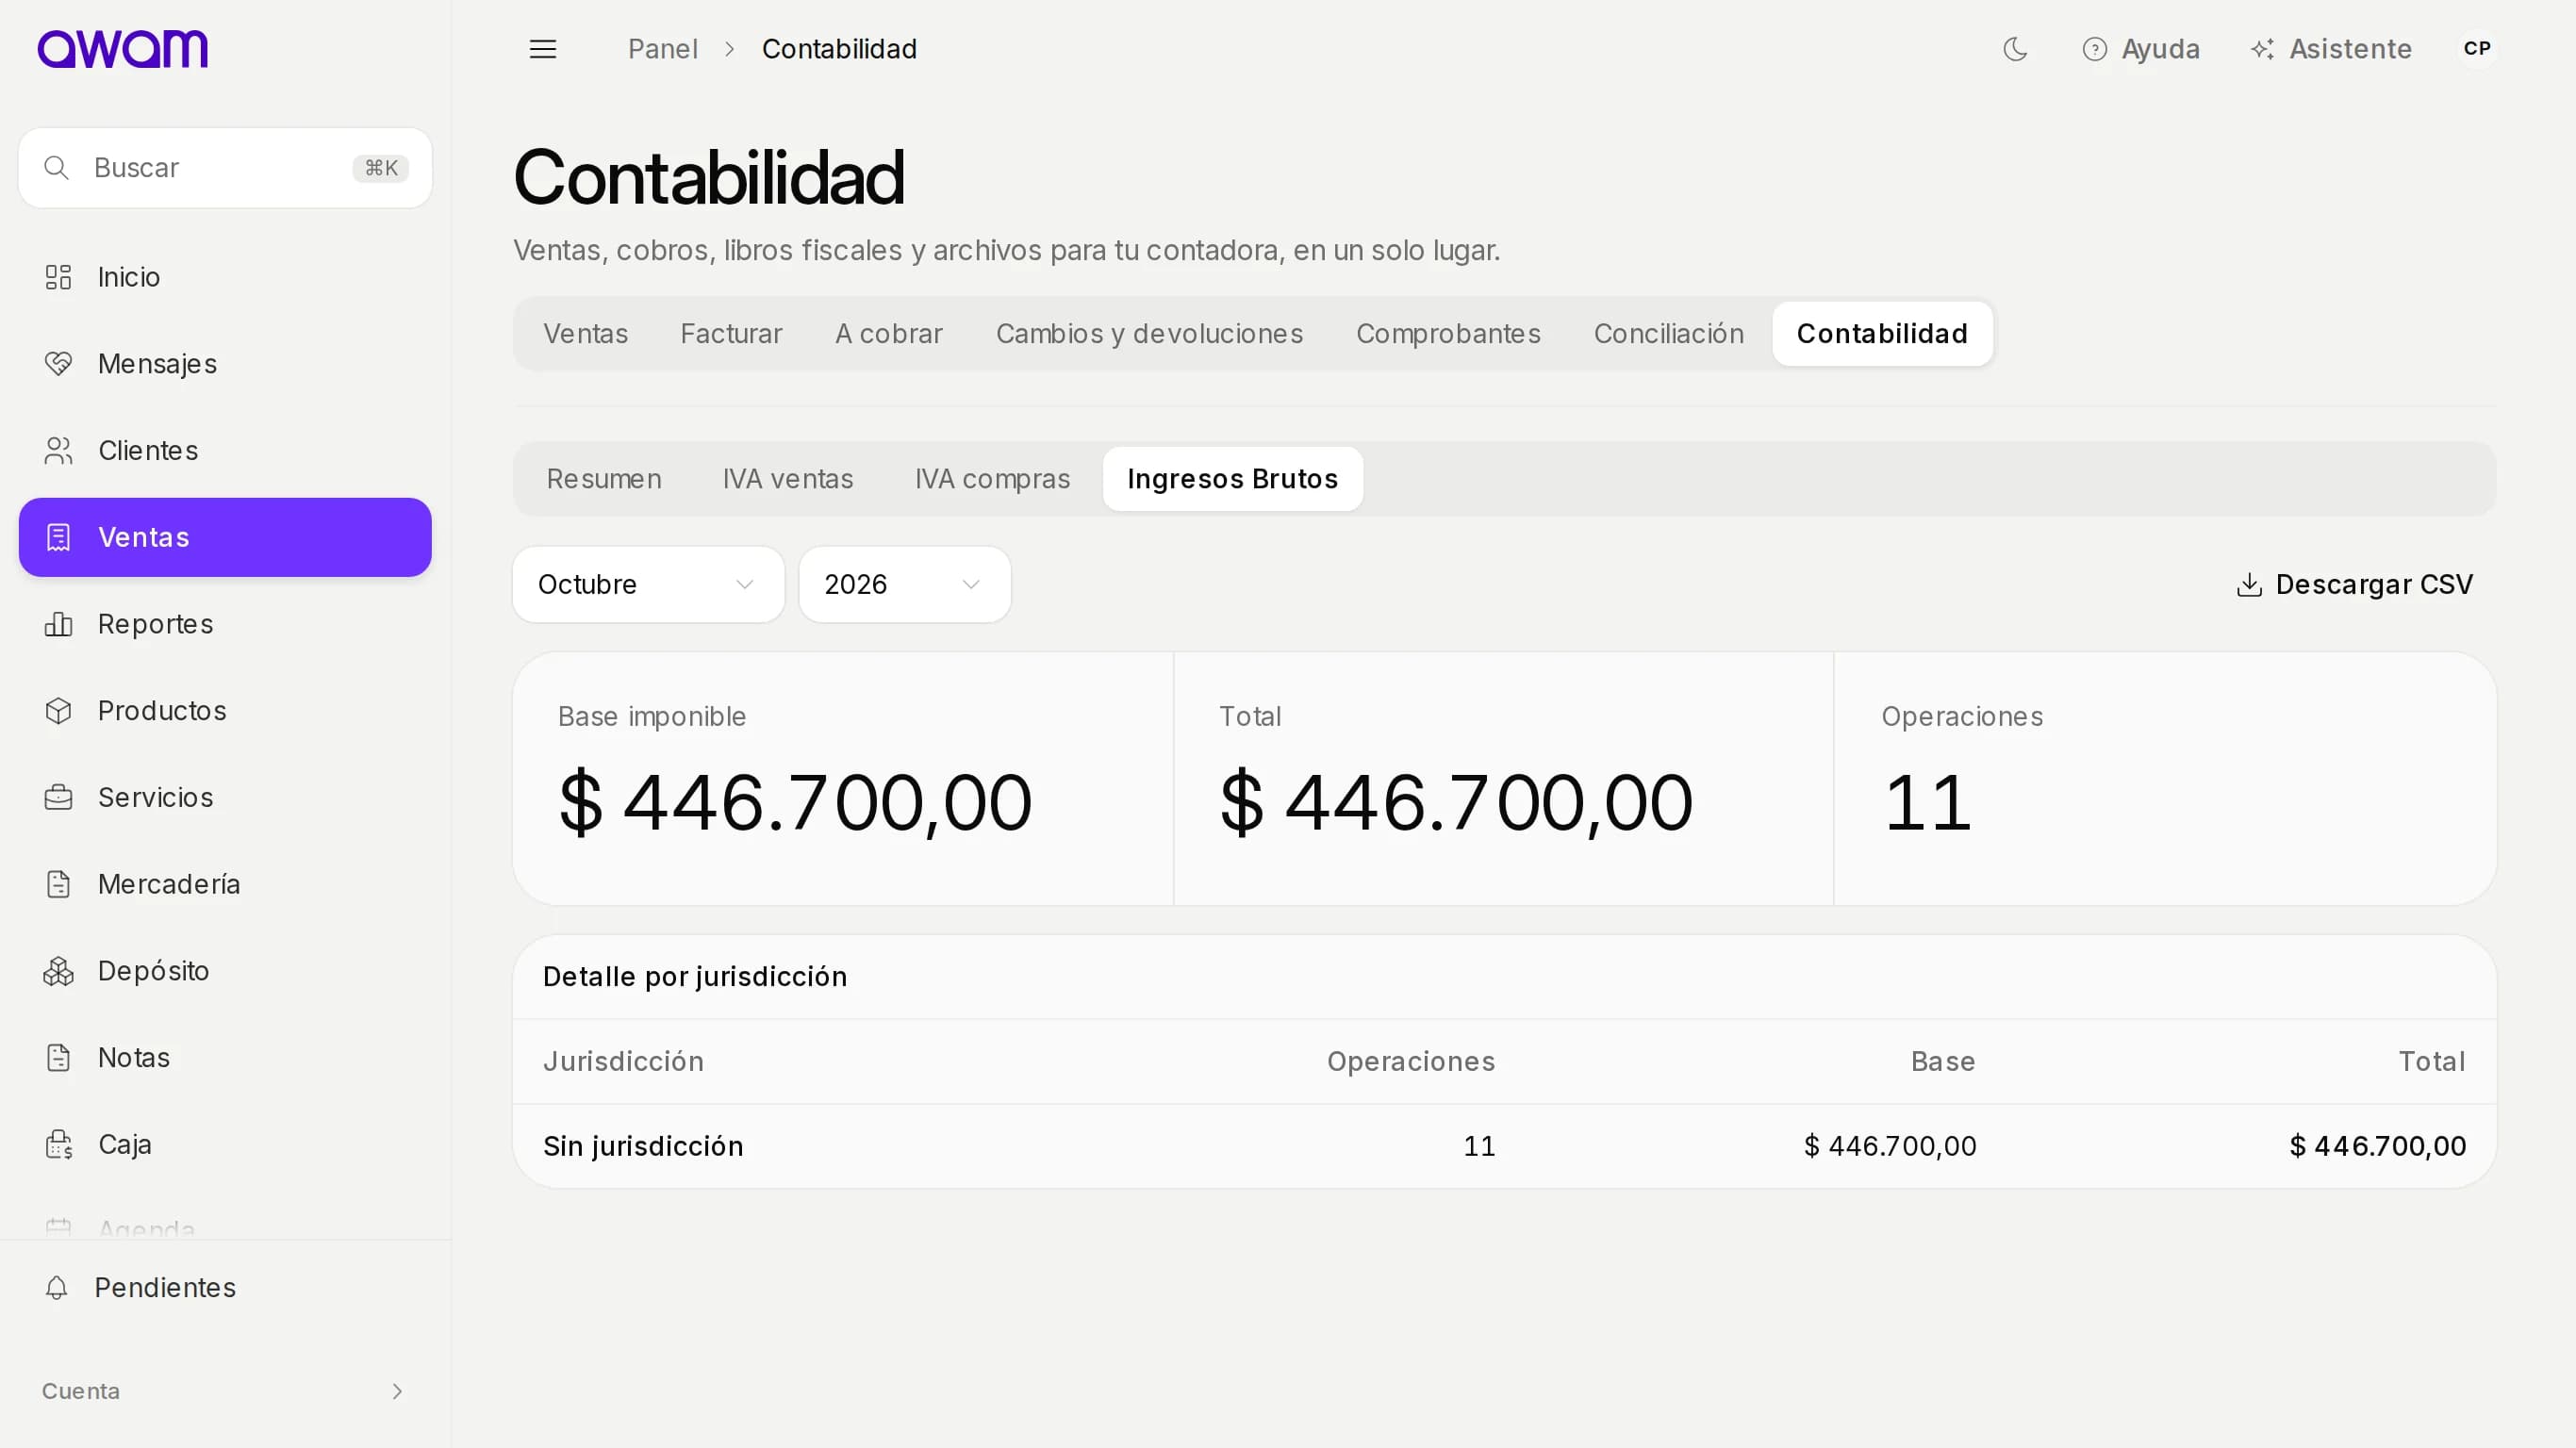The image size is (2576, 1448).
Task: Click the Notas file icon
Action: click(x=58, y=1058)
